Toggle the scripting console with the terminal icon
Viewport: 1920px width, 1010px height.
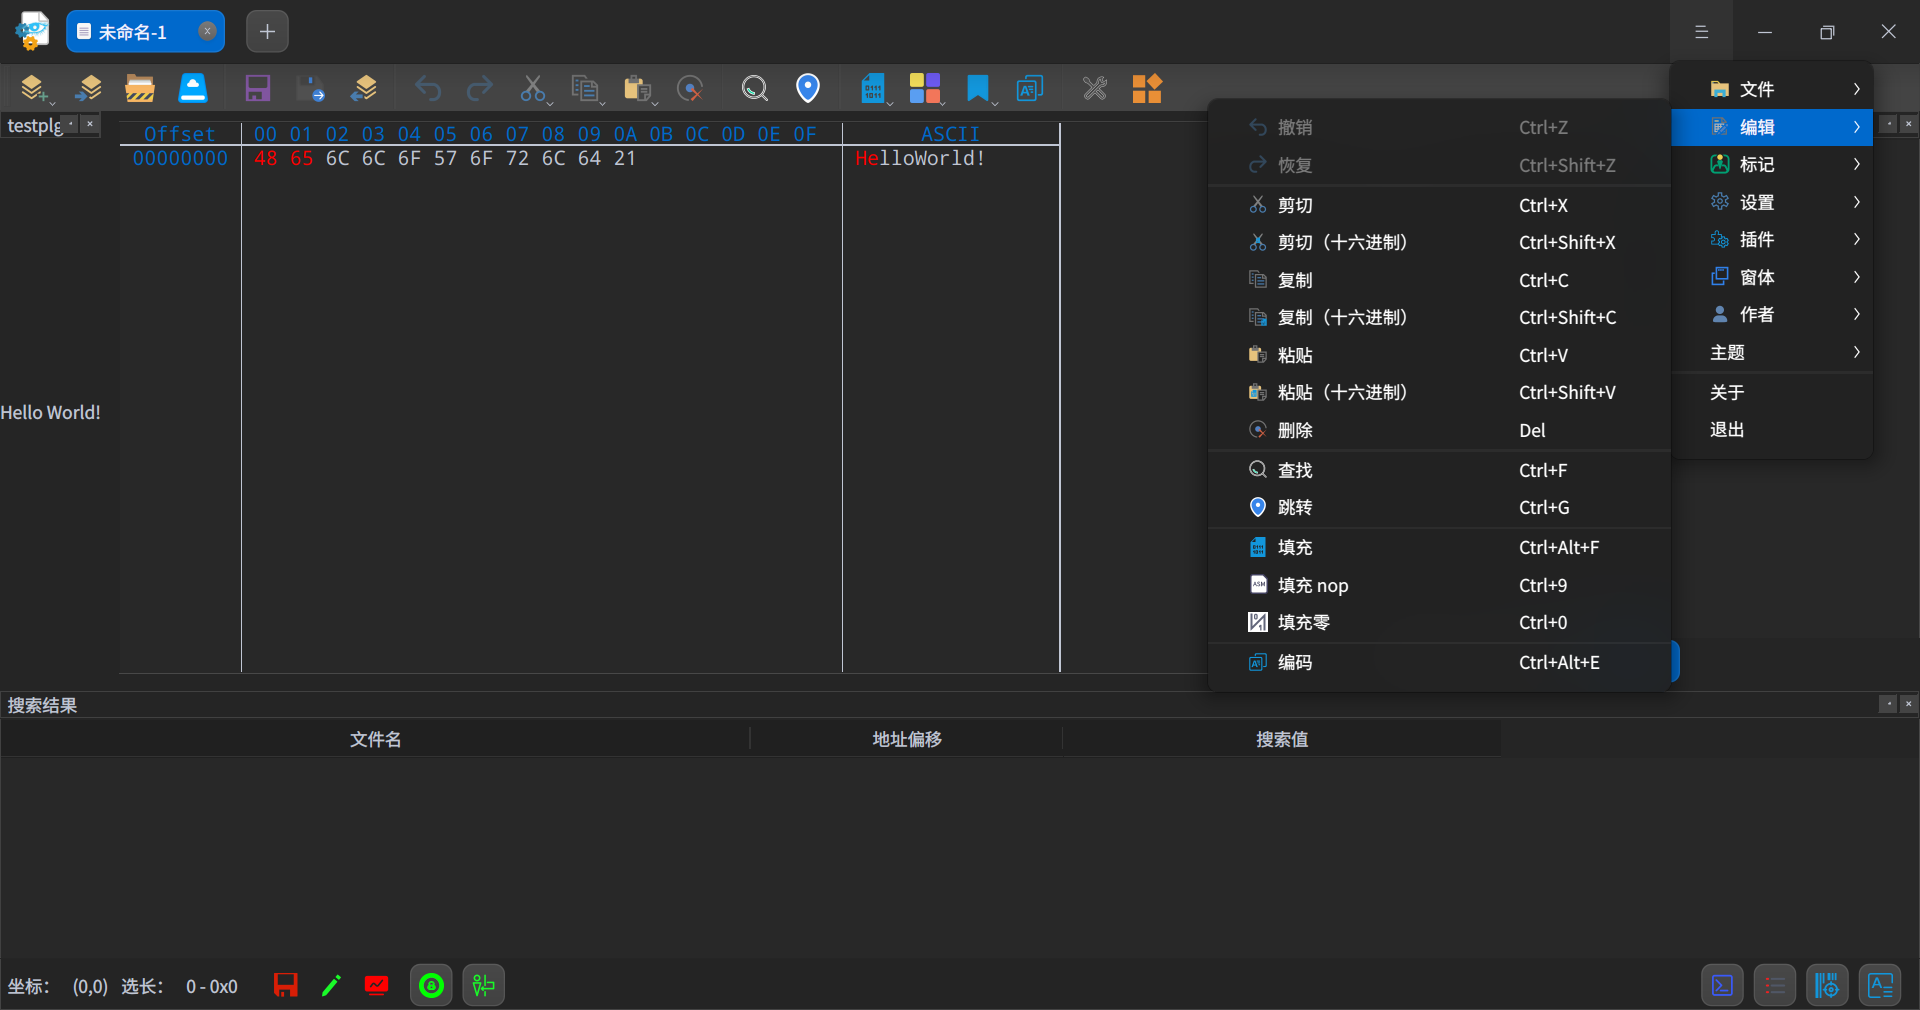tap(1722, 985)
